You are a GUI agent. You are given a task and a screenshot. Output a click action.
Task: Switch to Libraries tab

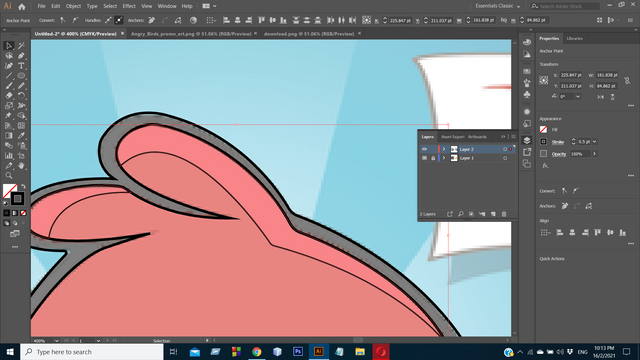[574, 38]
